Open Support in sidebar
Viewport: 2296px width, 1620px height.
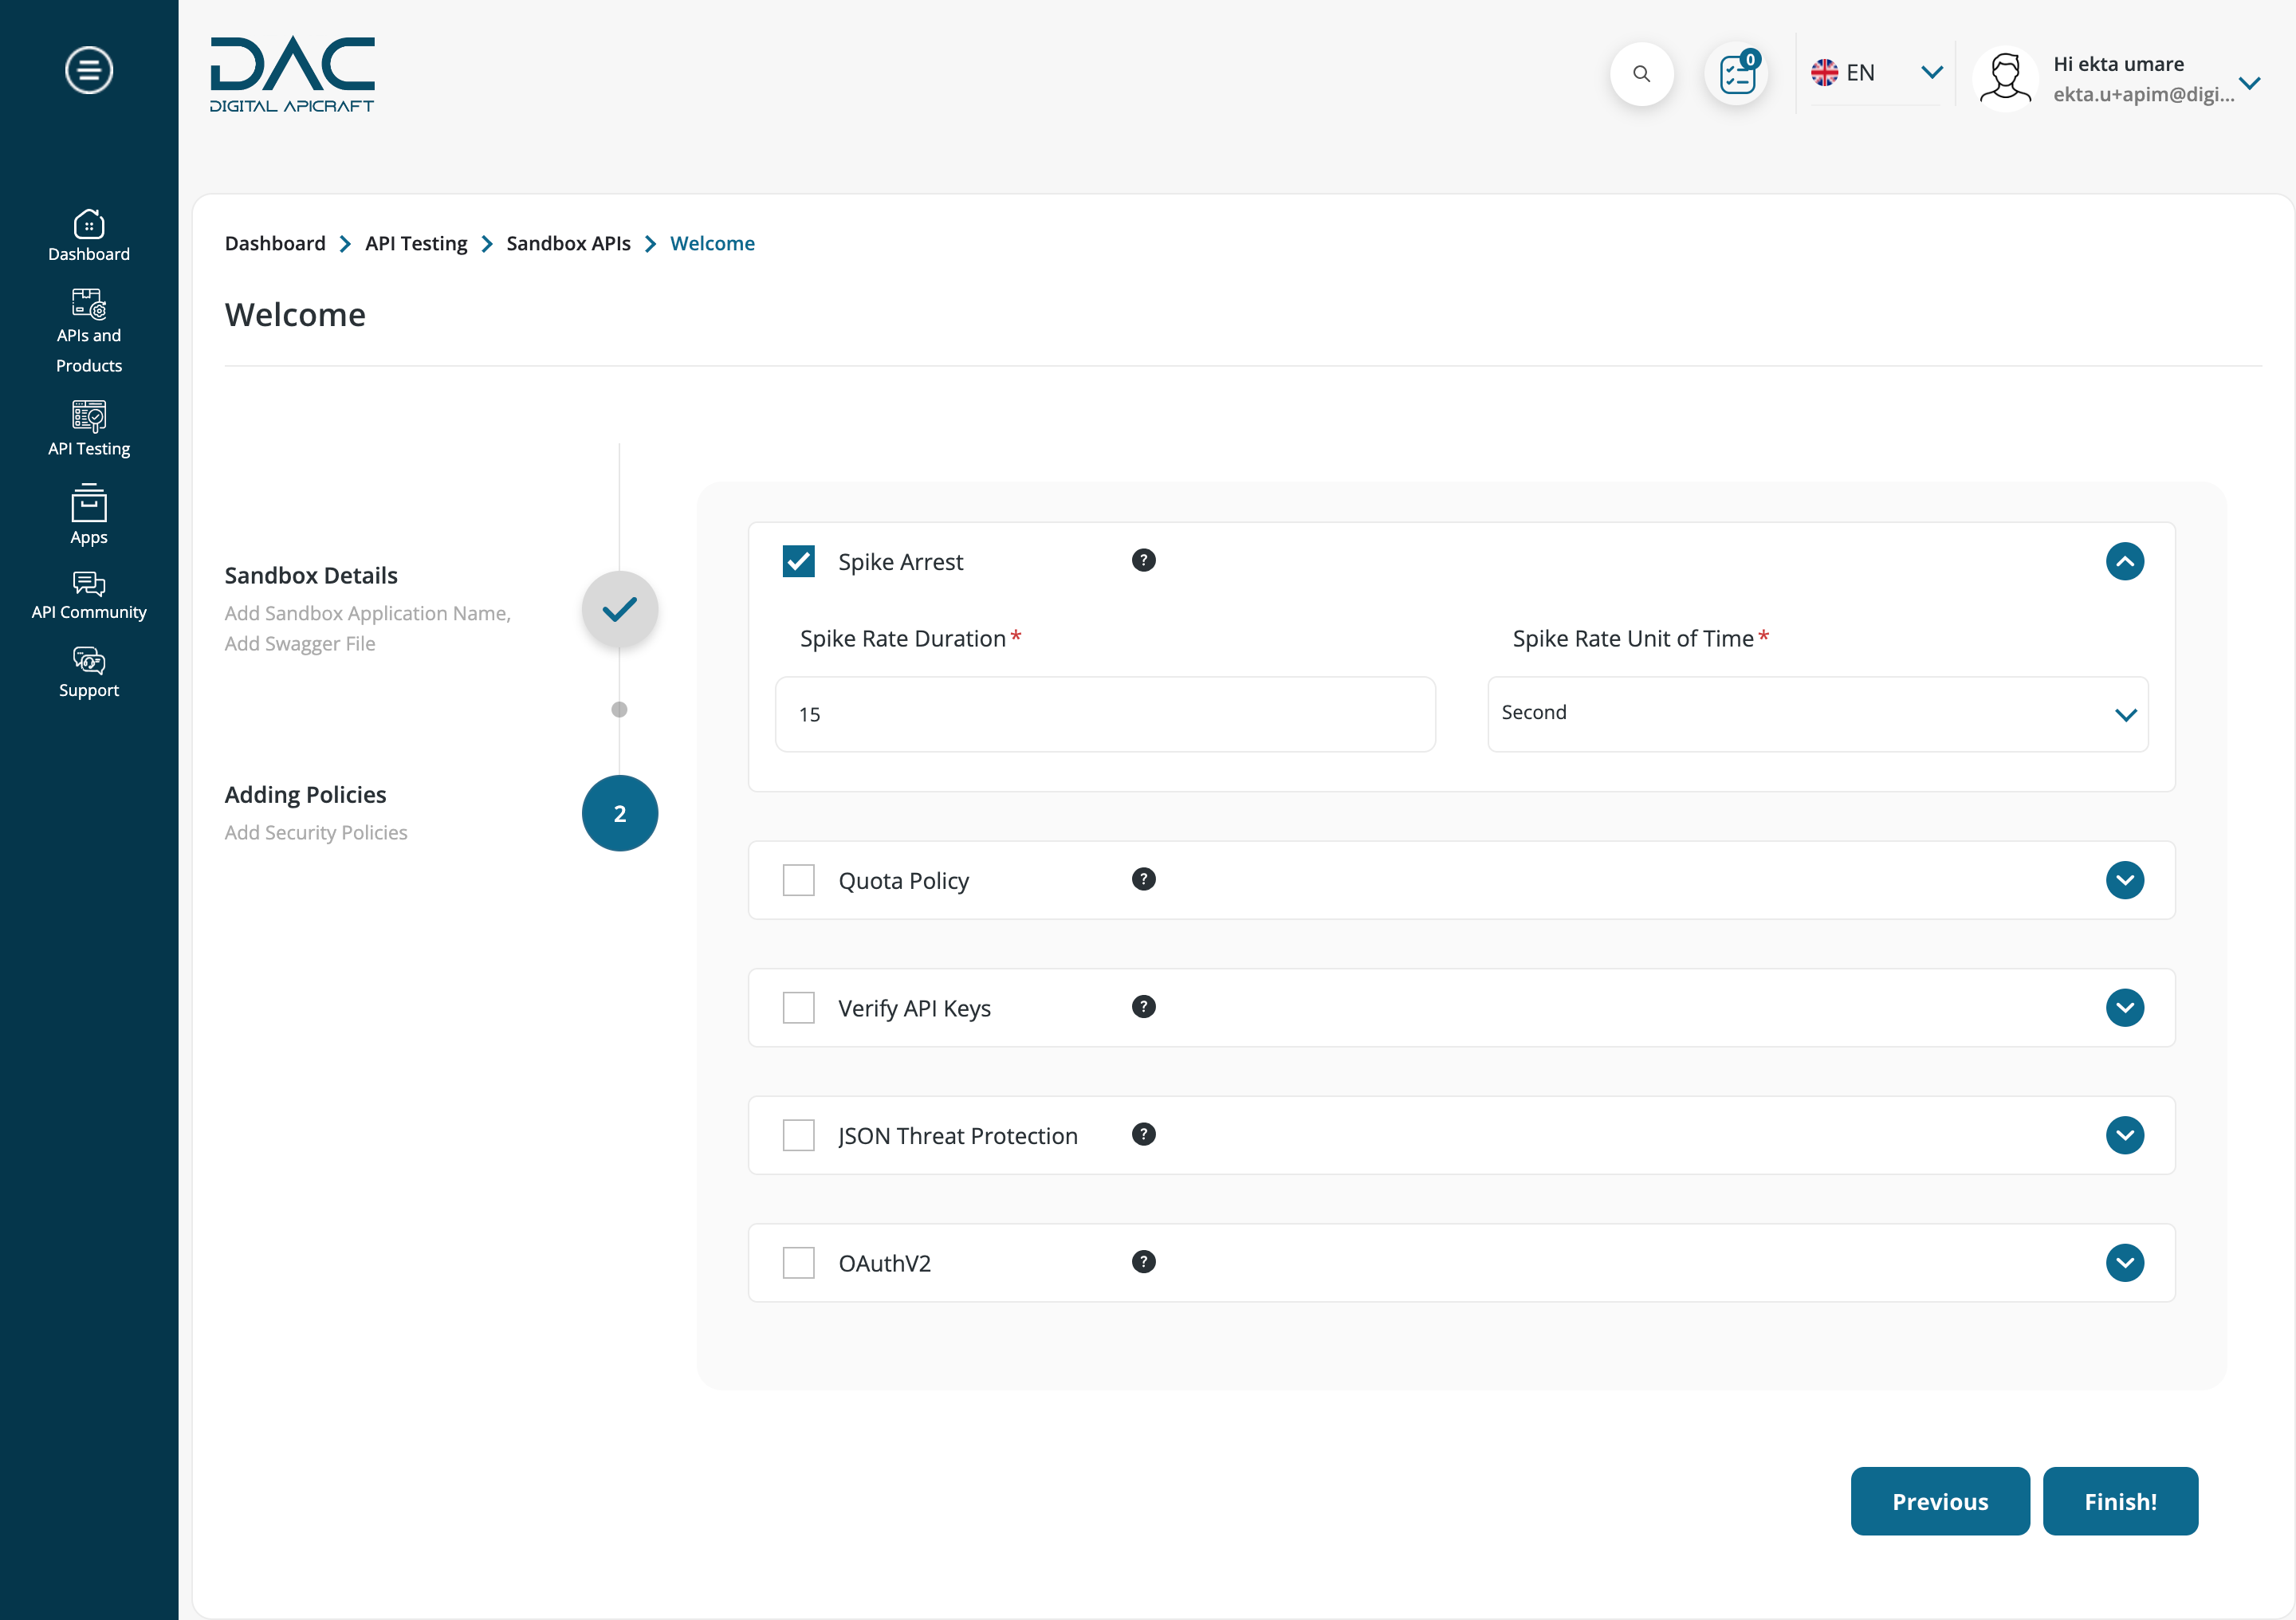pos(89,673)
